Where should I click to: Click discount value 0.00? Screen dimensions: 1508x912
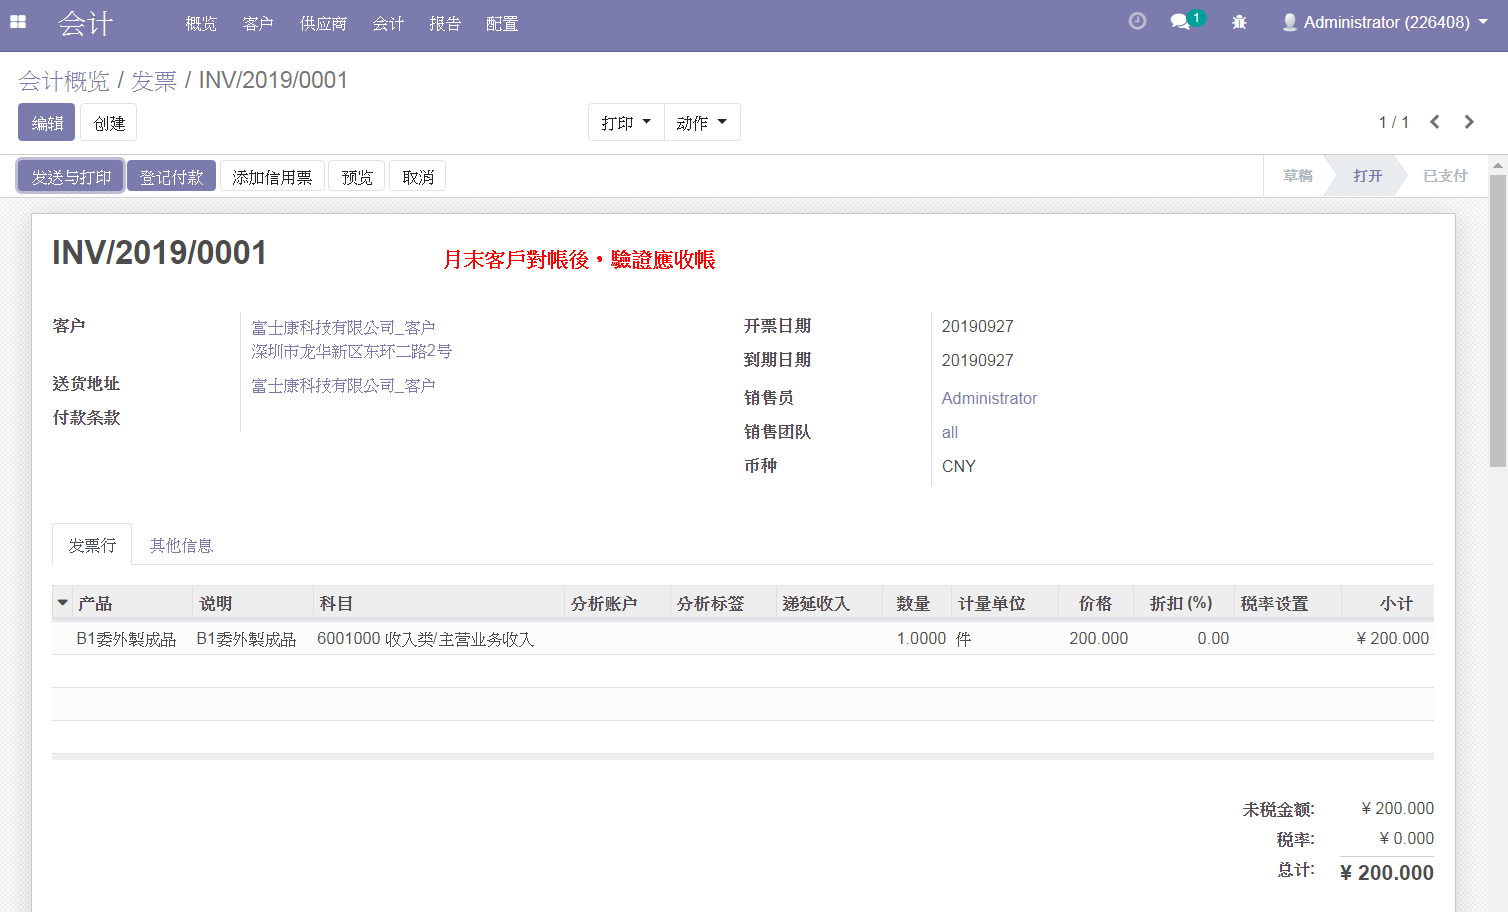click(1213, 638)
